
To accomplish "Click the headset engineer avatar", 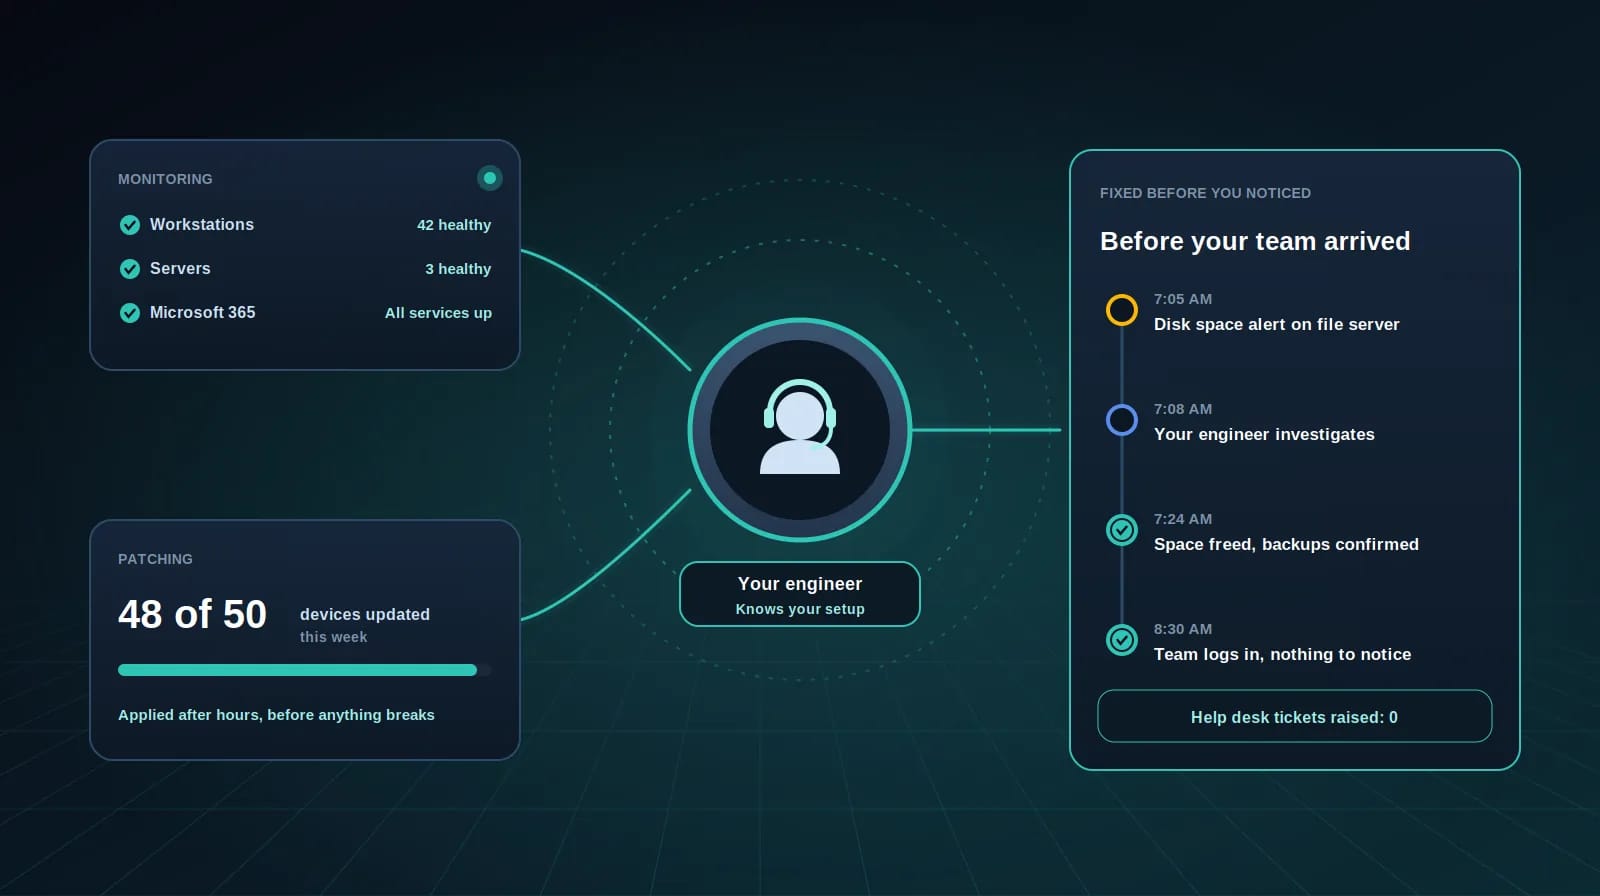I will pos(800,430).
